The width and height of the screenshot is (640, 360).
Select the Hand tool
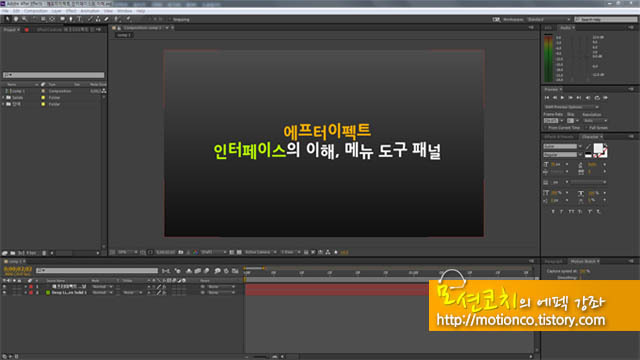[16, 19]
